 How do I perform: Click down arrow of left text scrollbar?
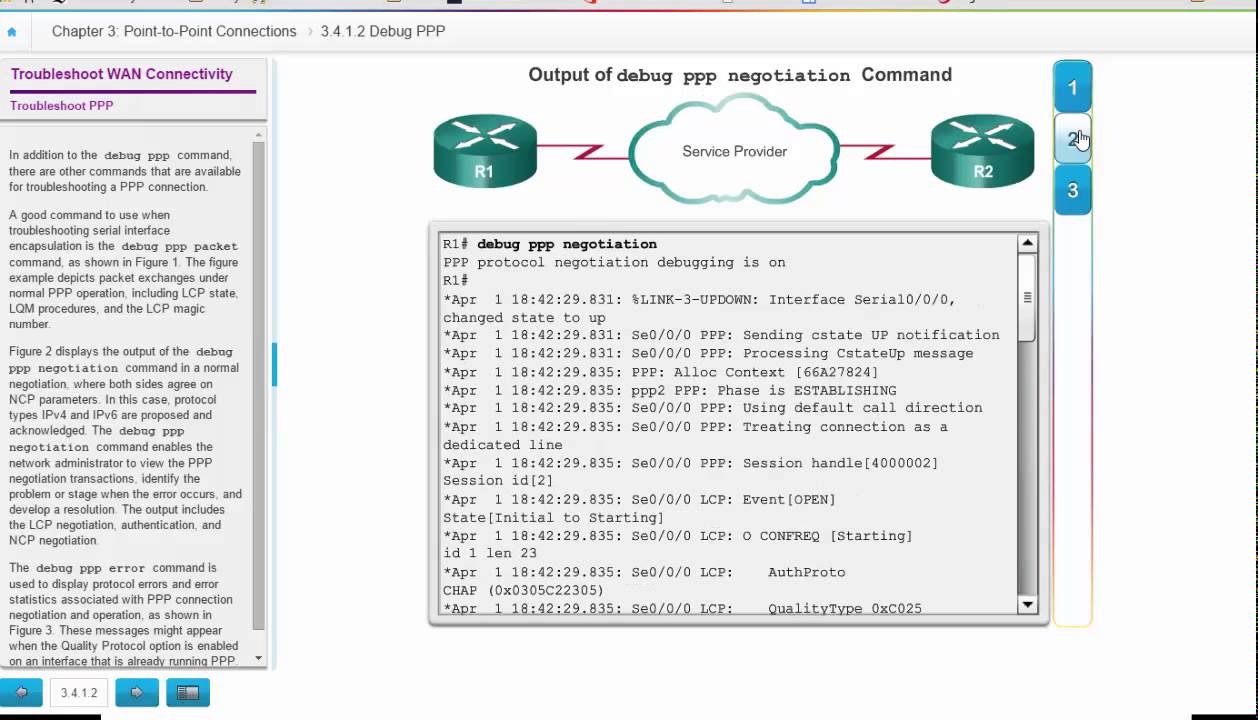[x=259, y=658]
